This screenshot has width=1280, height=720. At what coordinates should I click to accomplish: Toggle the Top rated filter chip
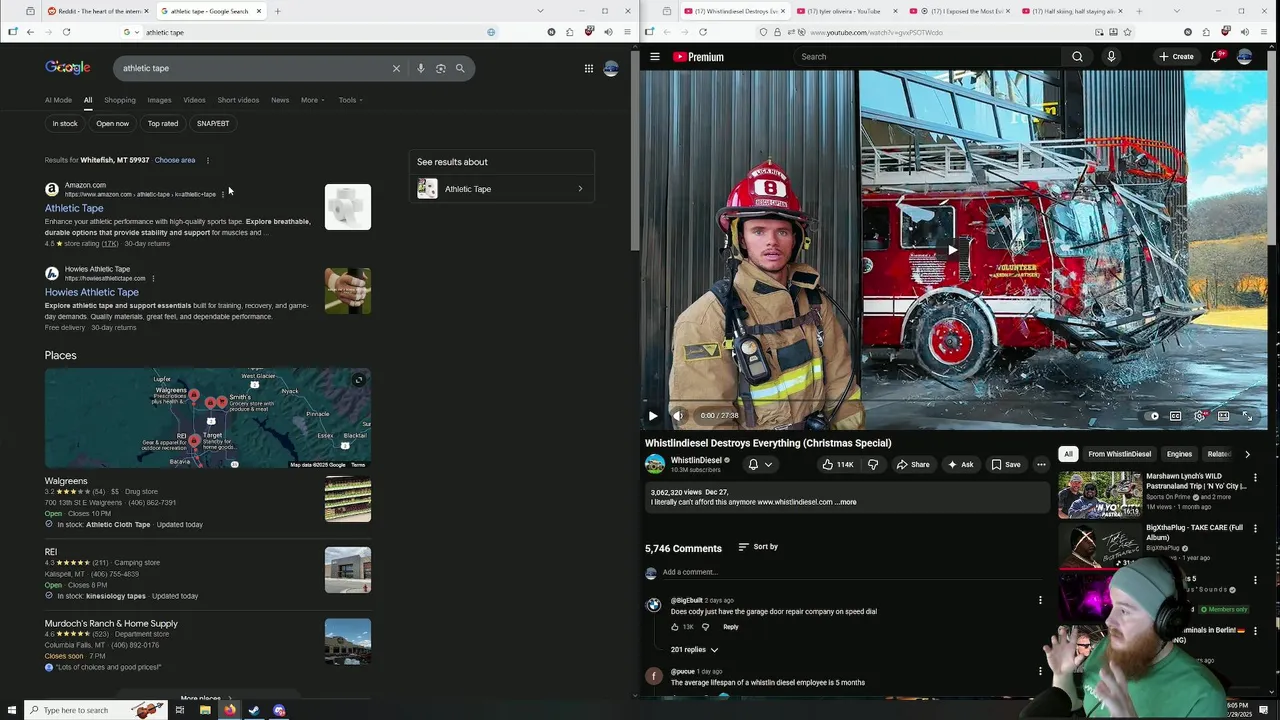click(163, 123)
